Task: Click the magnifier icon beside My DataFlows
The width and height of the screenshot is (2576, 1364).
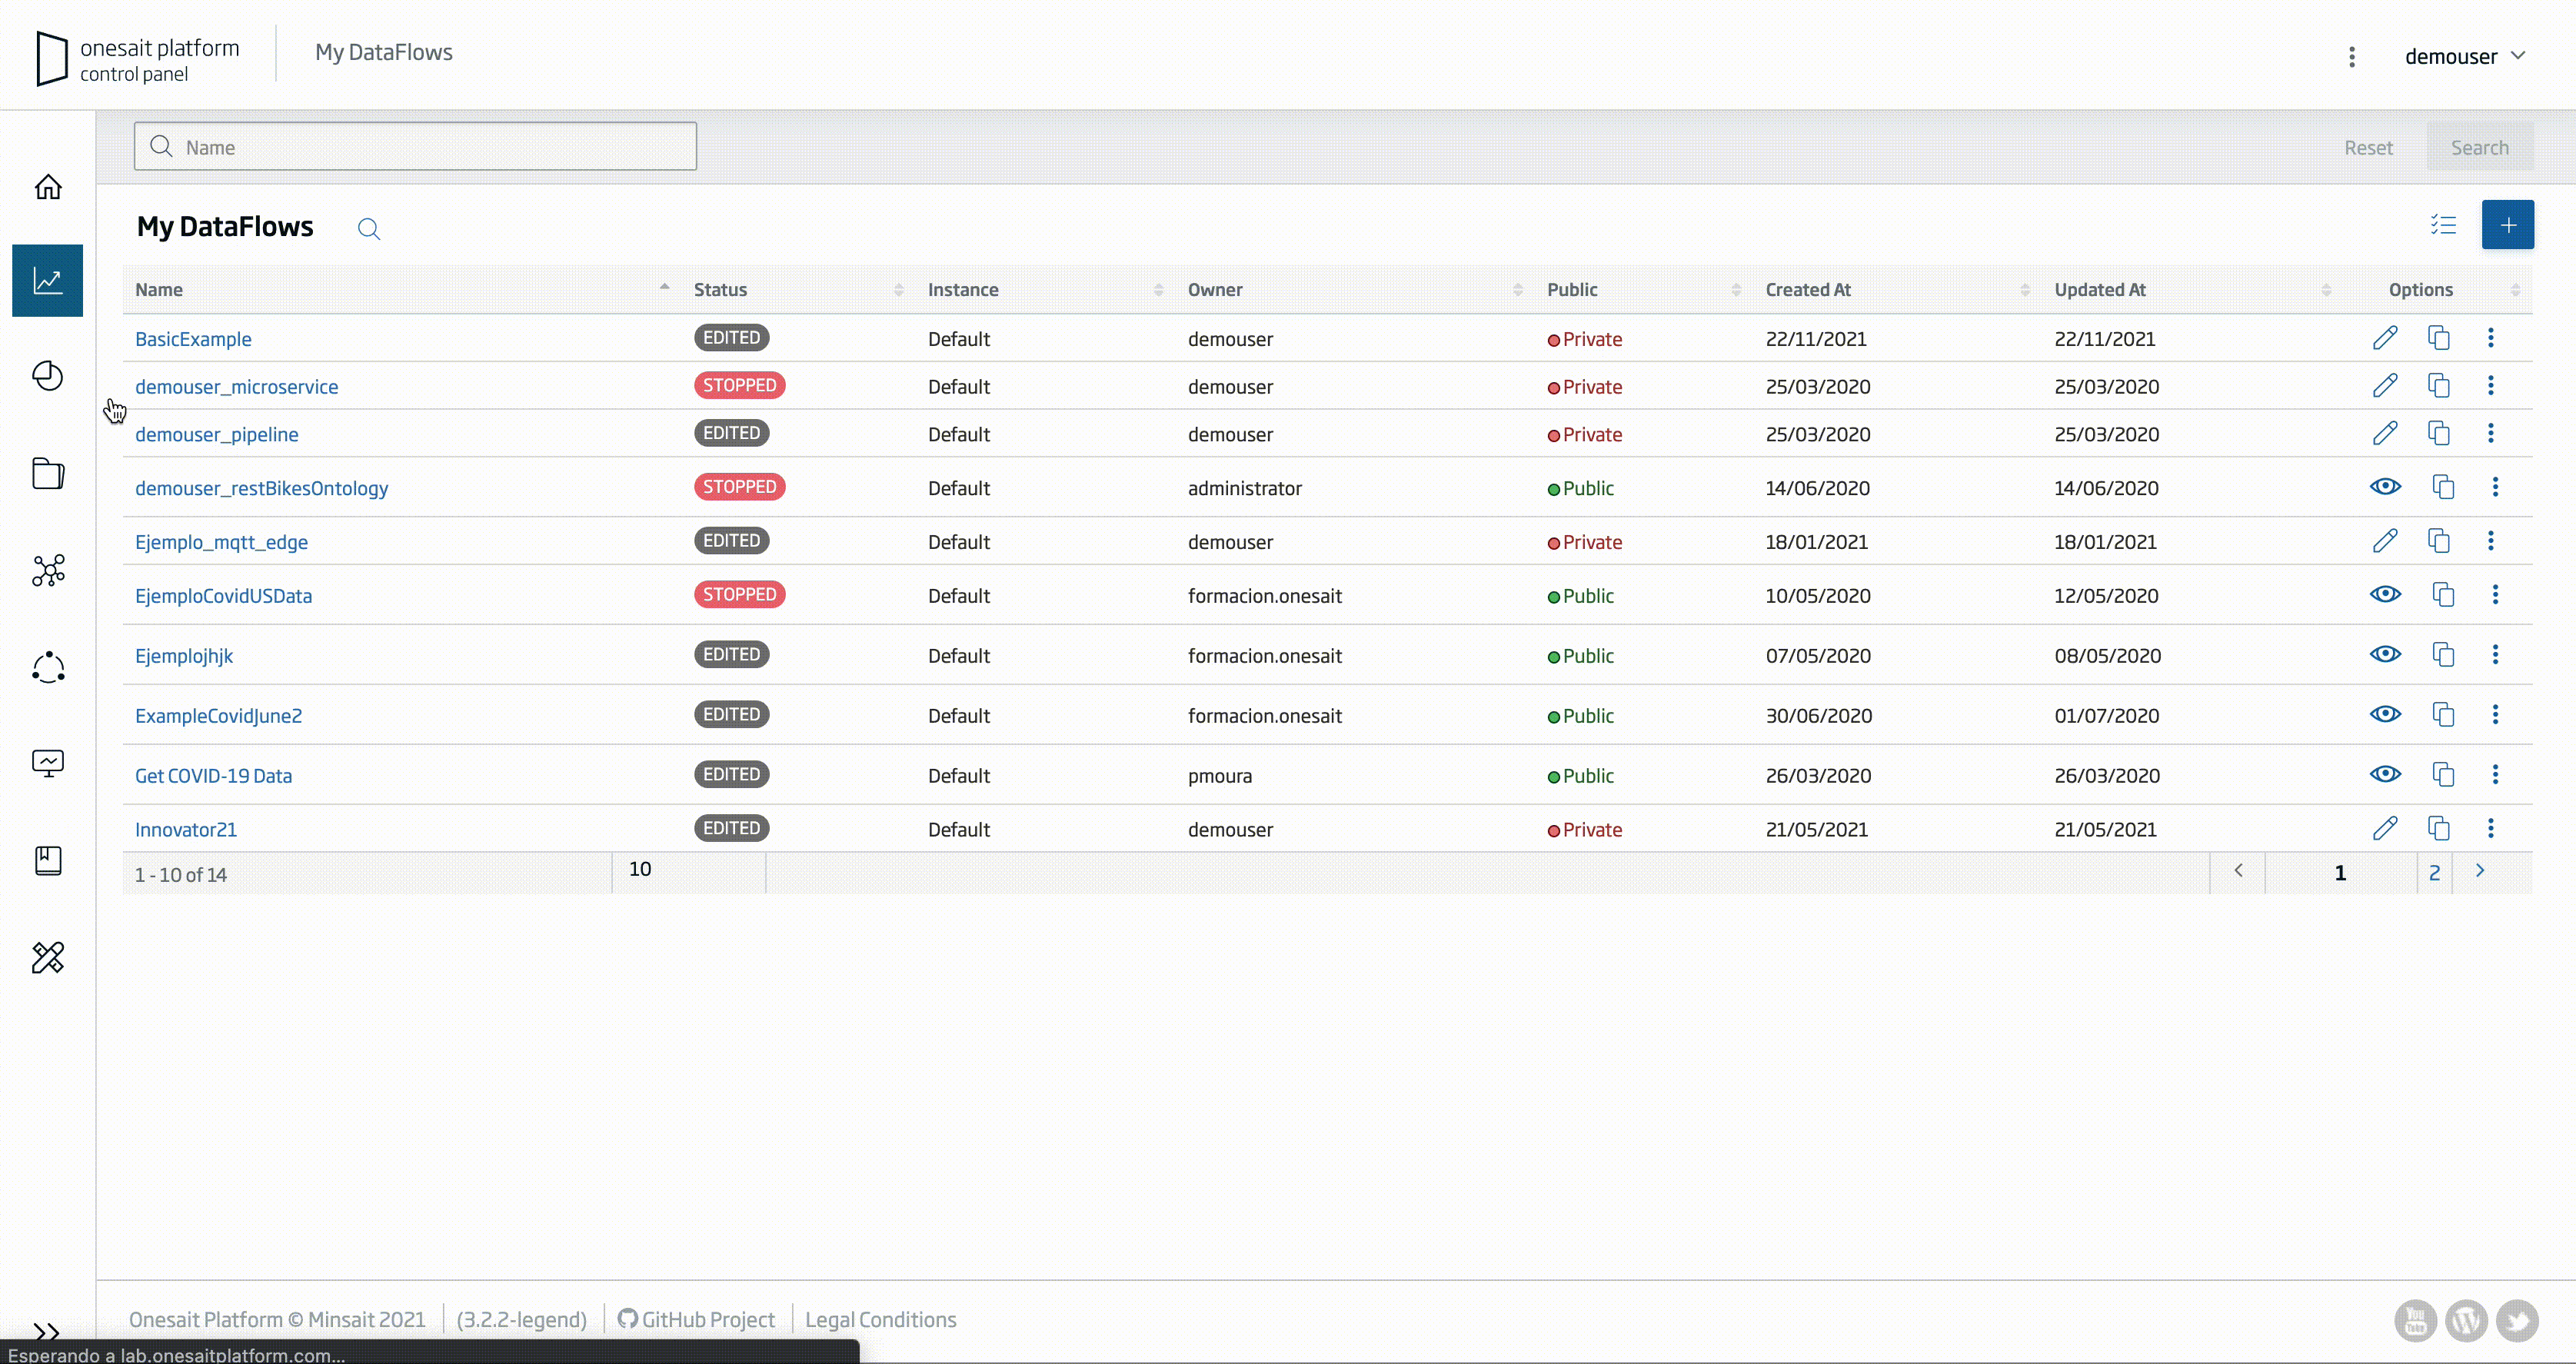Action: [369, 229]
